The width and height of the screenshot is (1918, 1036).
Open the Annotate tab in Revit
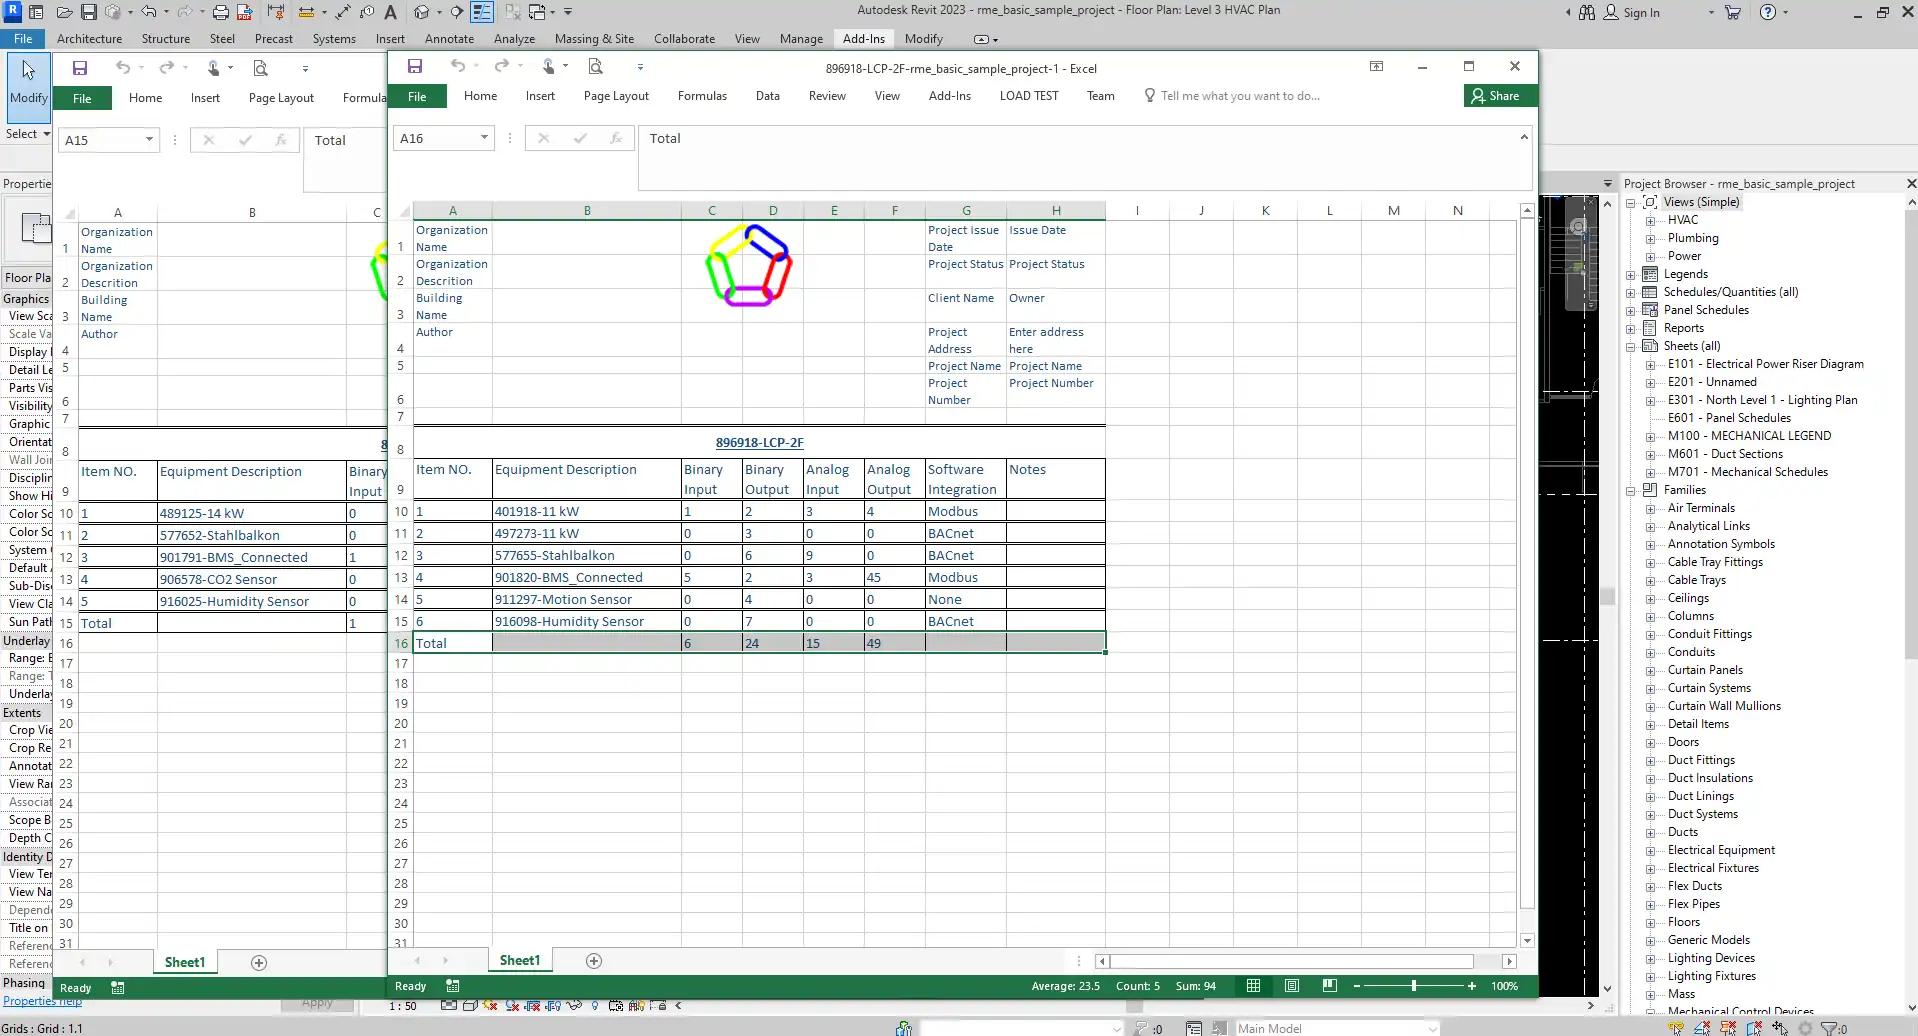tap(449, 39)
